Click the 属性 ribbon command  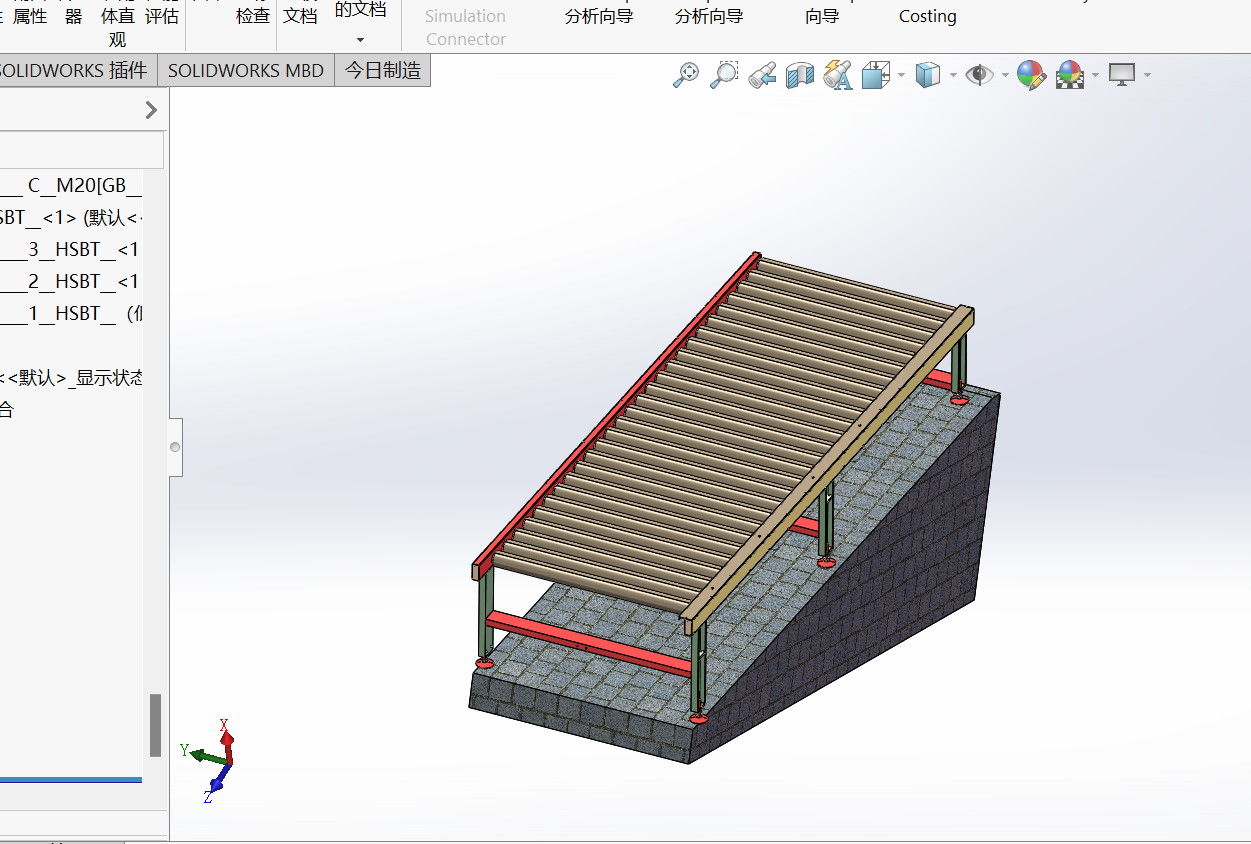click(30, 16)
